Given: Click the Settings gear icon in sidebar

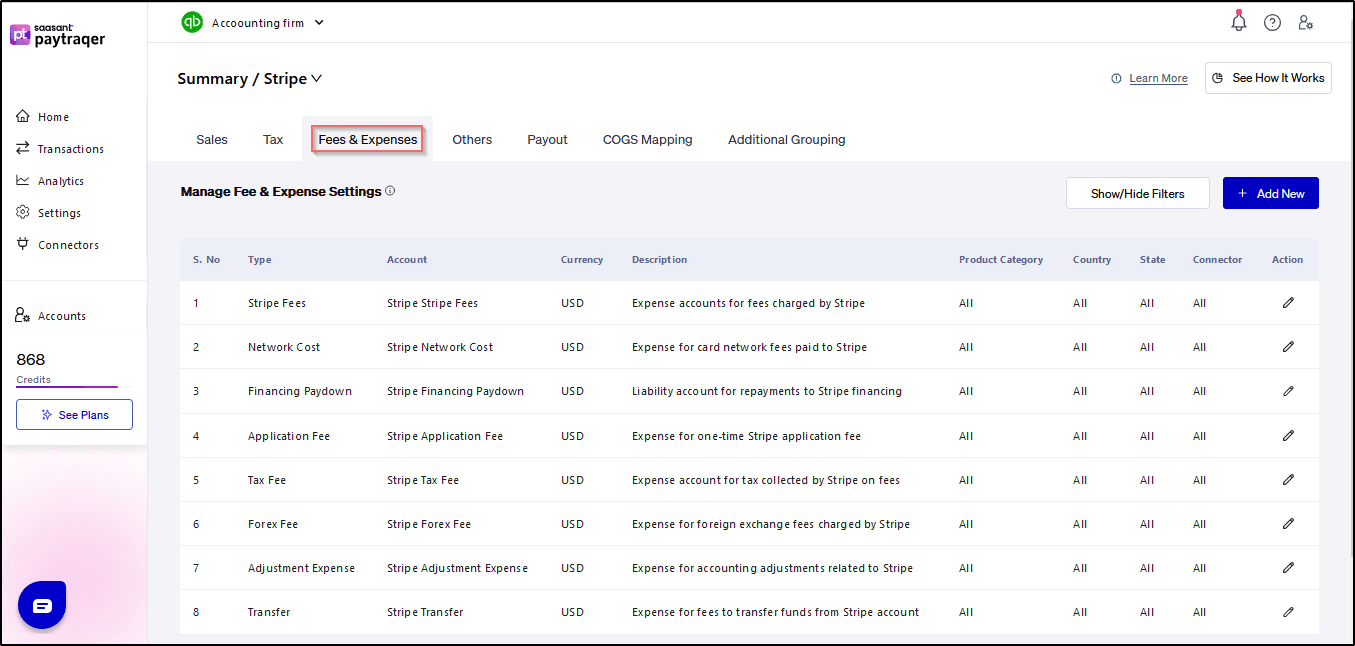Looking at the screenshot, I should [x=23, y=212].
